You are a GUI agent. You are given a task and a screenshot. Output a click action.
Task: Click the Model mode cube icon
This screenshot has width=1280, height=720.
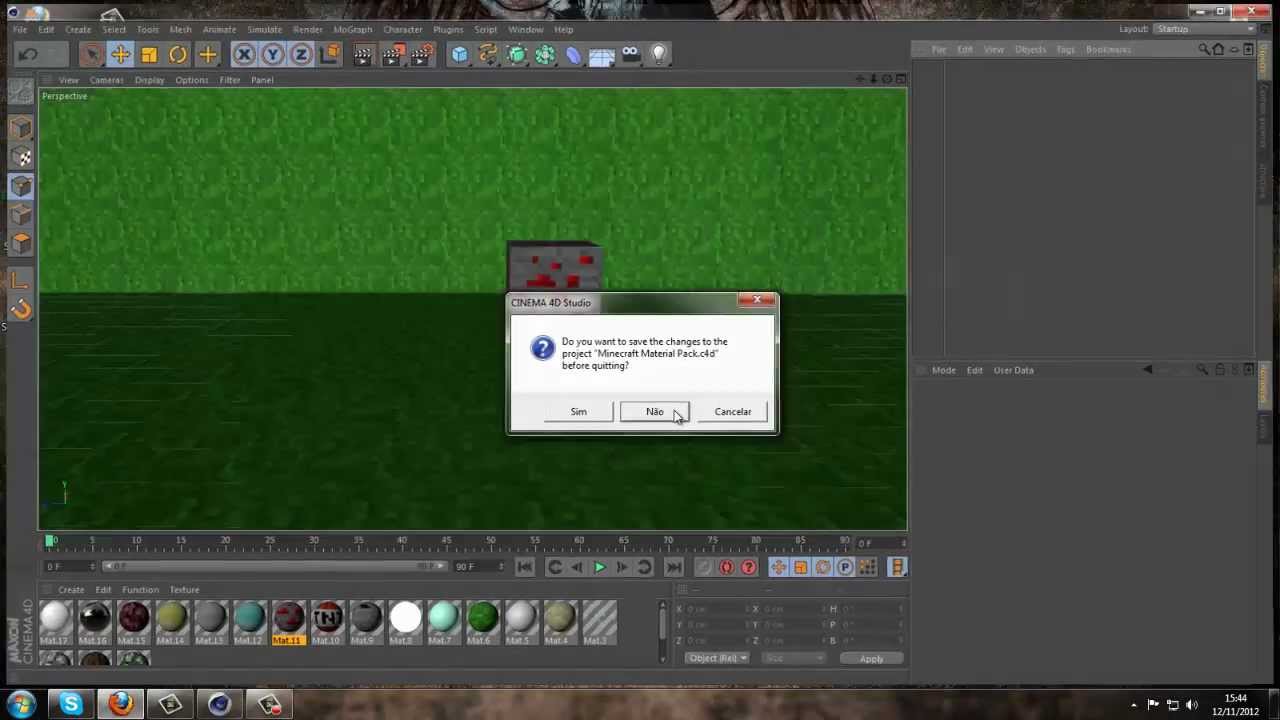coord(21,128)
